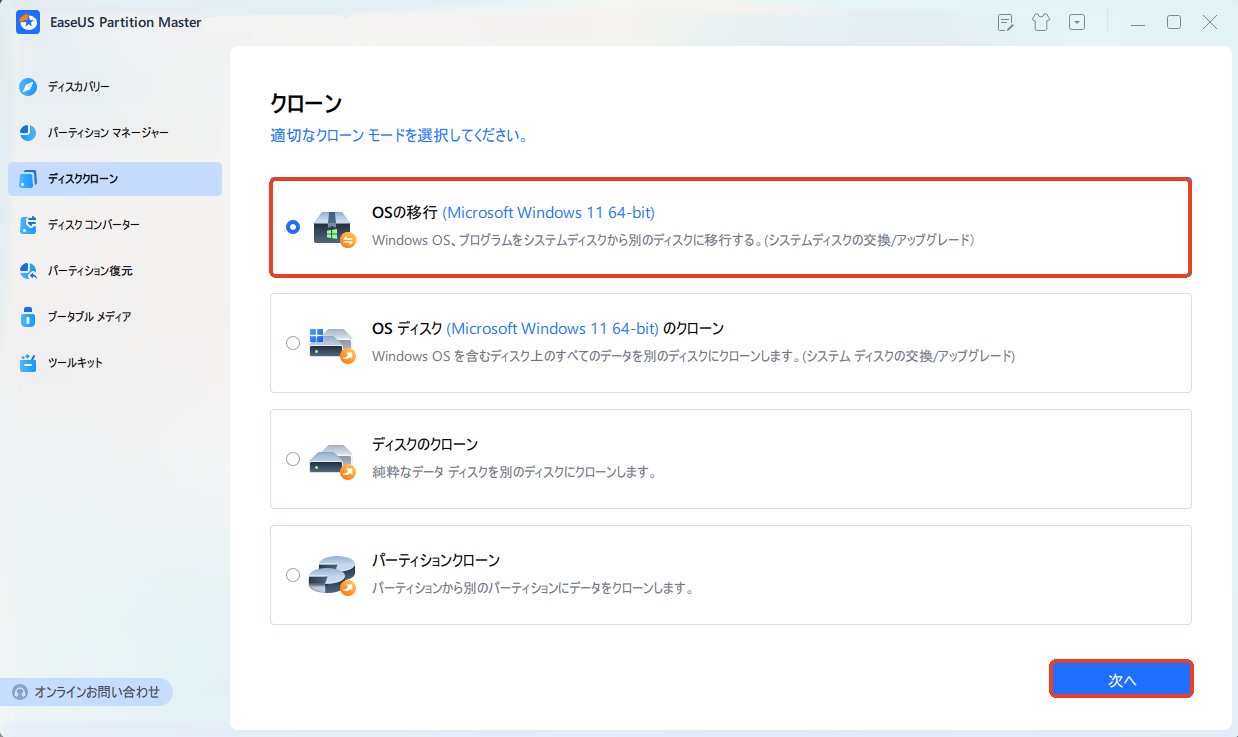Screen dimensions: 1238x737
Task: Open the title bar dropdown arrow menu
Action: (1076, 22)
